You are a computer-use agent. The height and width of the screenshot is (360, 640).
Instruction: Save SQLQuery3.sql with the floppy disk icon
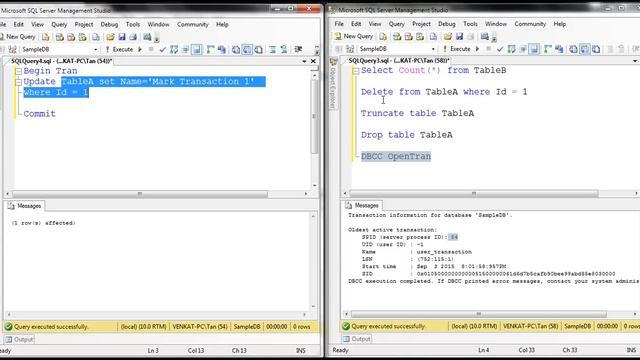pyautogui.click(x=459, y=37)
